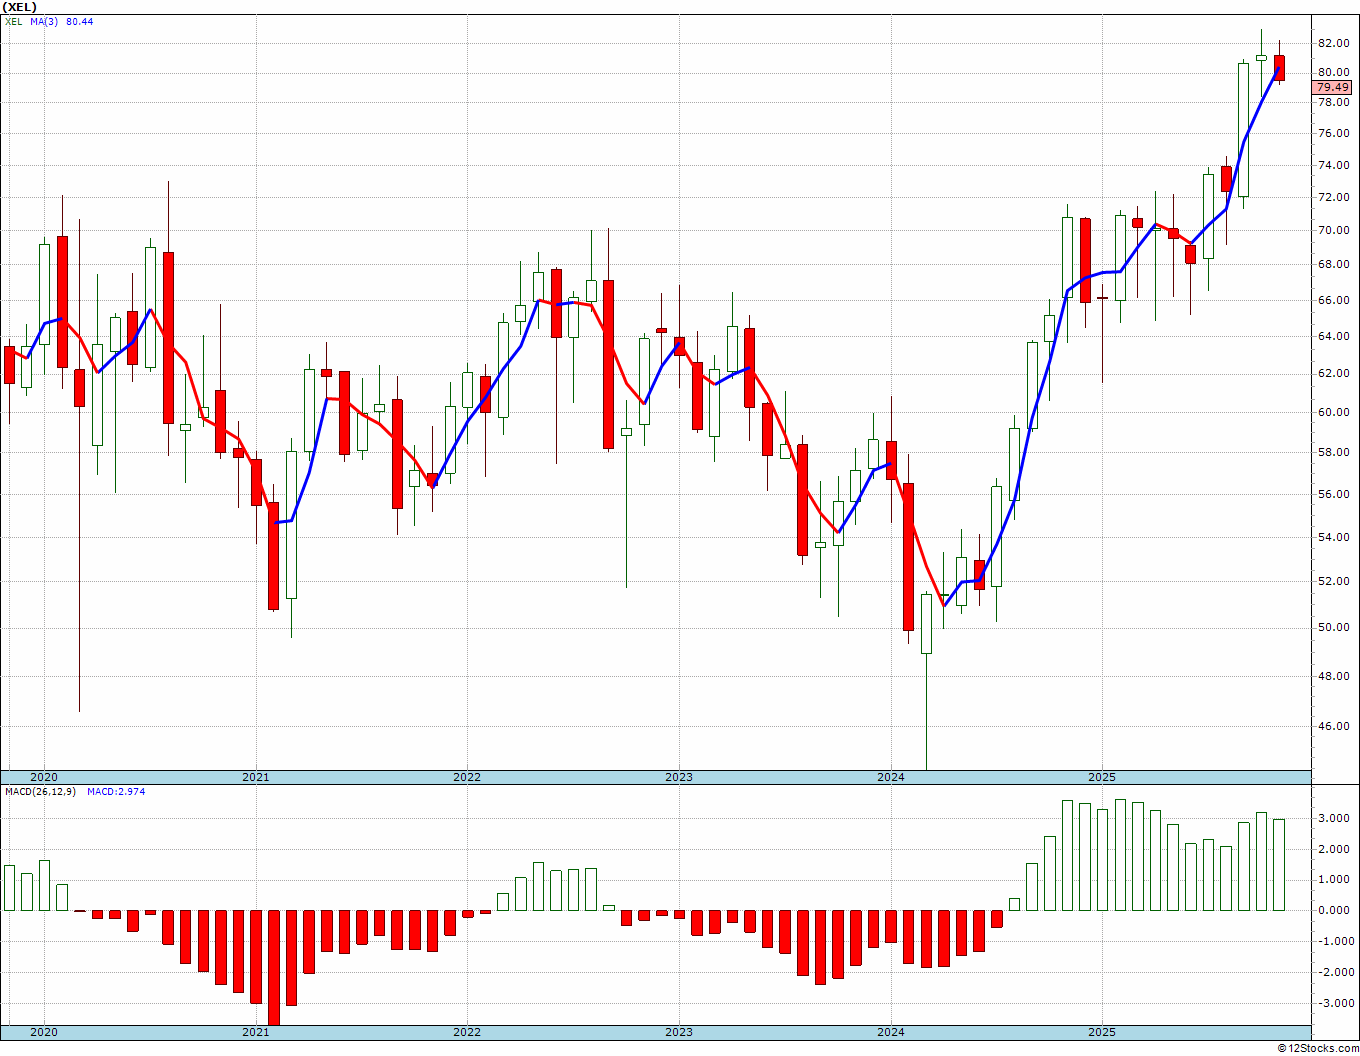This screenshot has width=1360, height=1056.
Task: Select the 54.00 price axis label
Action: pos(1333,537)
